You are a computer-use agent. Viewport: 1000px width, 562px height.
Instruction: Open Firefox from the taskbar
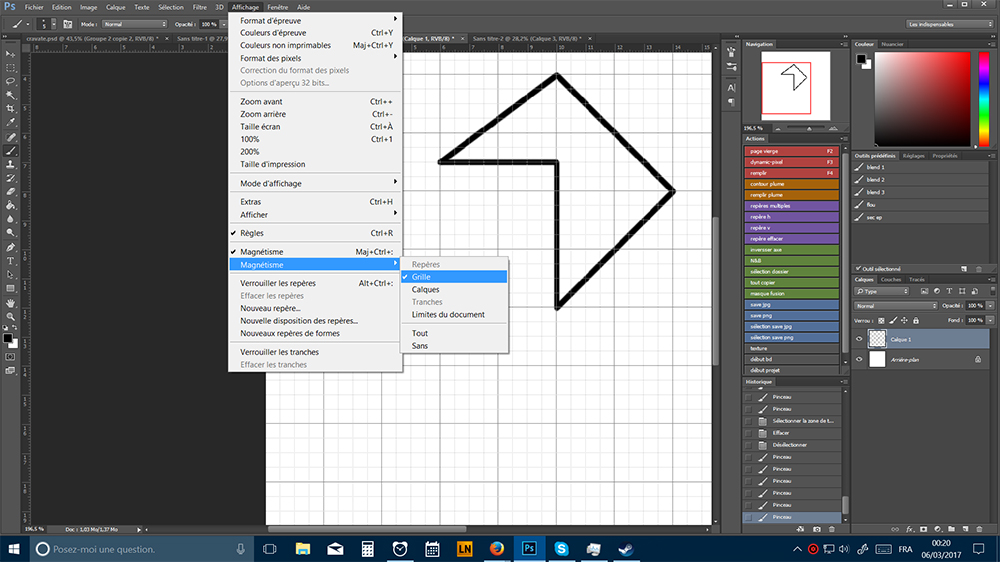coord(495,549)
